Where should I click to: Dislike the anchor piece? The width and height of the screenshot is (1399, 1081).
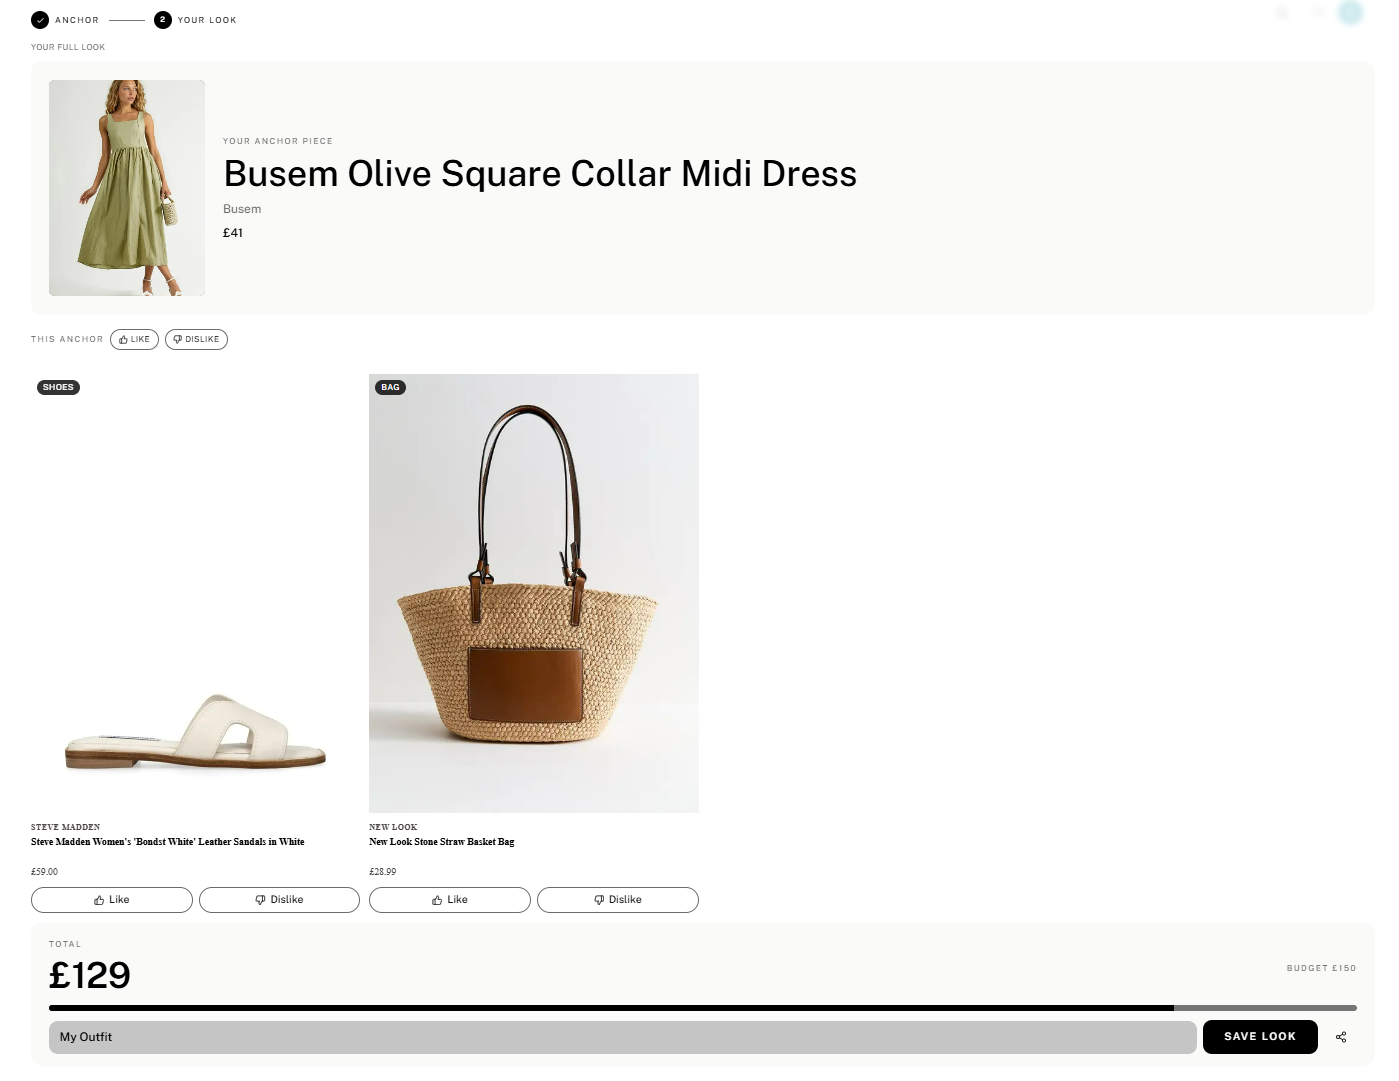196,339
